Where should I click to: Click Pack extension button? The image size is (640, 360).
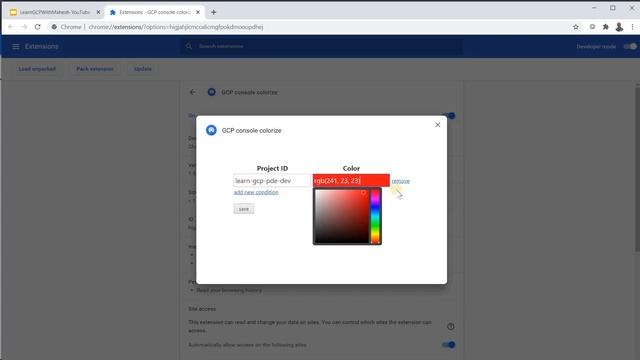click(x=95, y=69)
